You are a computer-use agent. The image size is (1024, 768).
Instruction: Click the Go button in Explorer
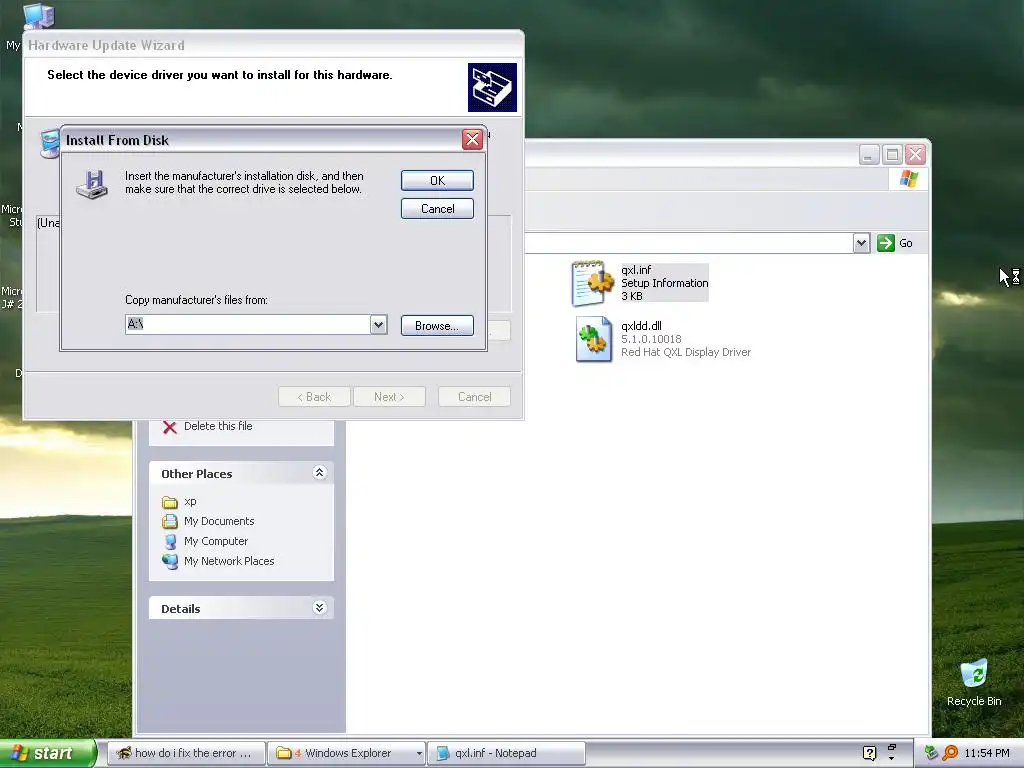click(895, 243)
